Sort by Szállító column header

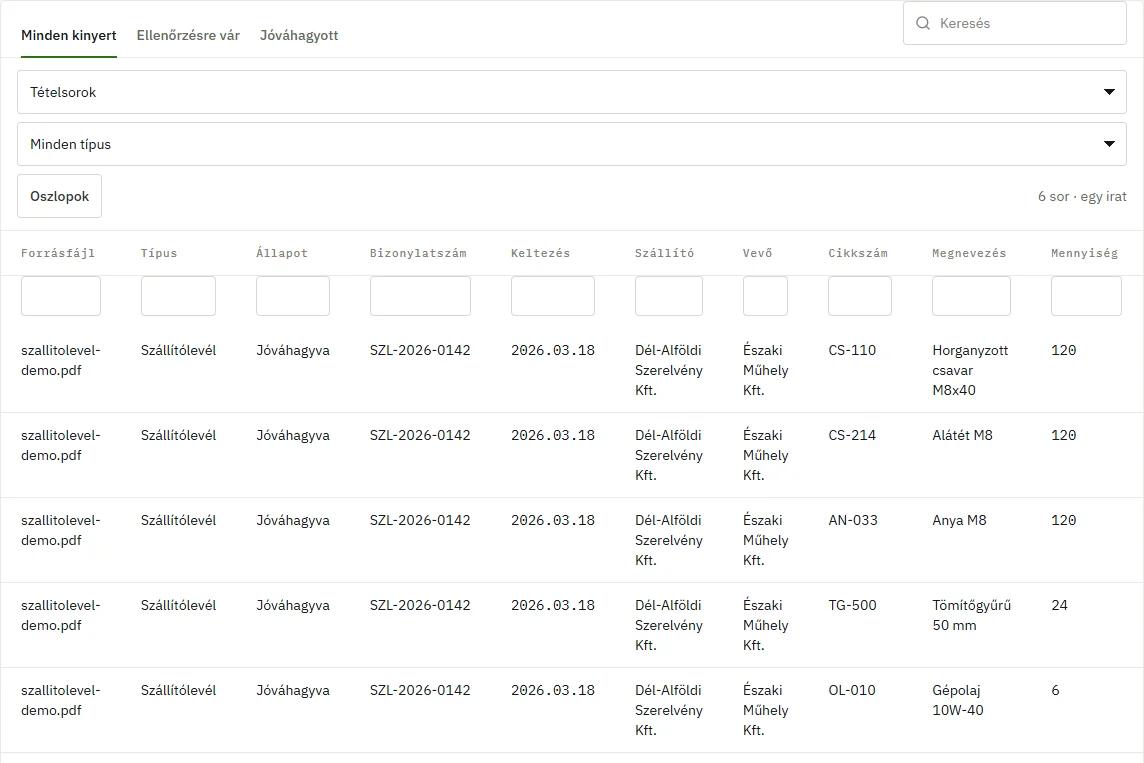coord(665,253)
